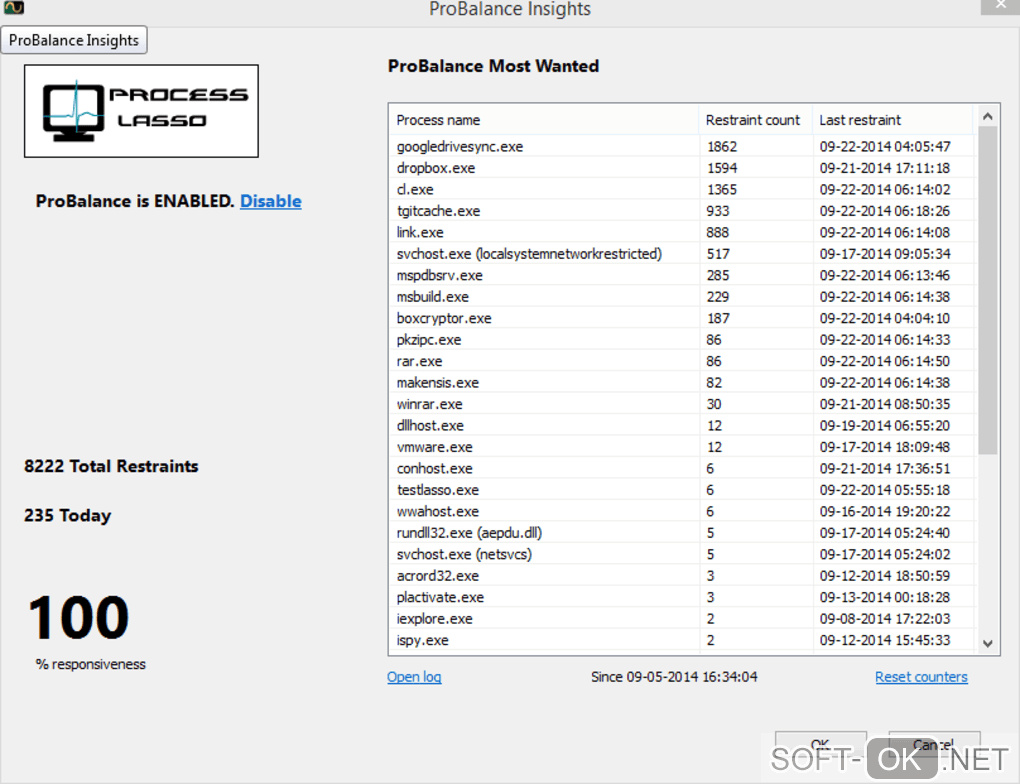The height and width of the screenshot is (784, 1020).
Task: Click restraint count 1365
Action: (x=722, y=189)
